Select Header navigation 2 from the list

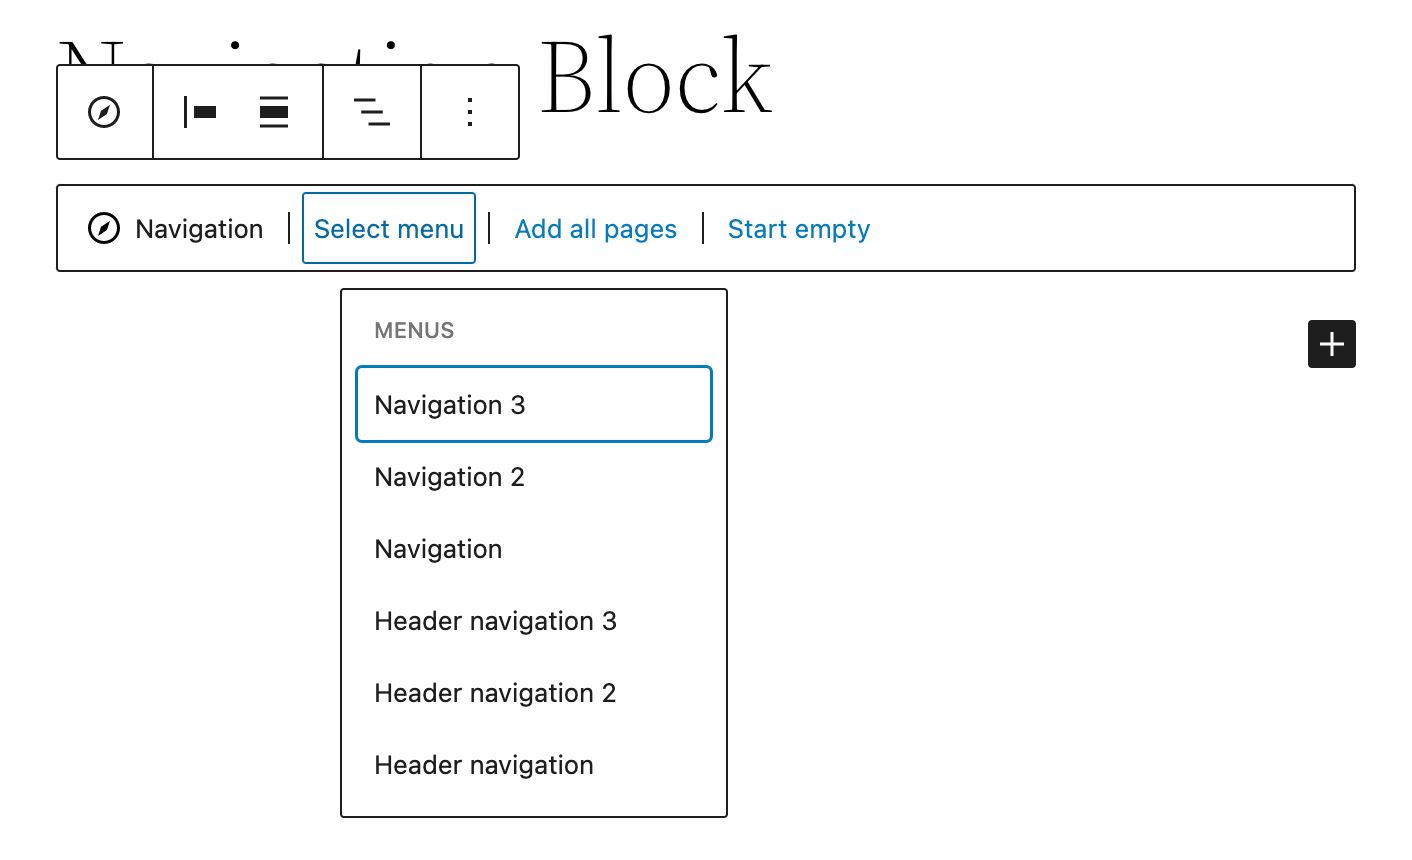(495, 693)
